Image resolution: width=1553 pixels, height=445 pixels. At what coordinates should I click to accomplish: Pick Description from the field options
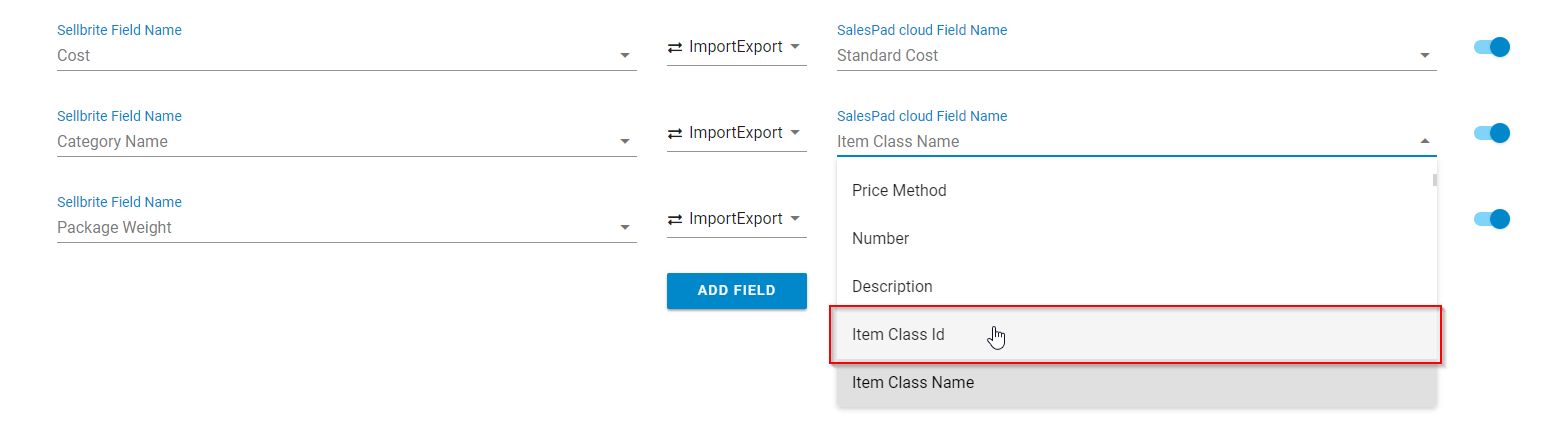(x=892, y=286)
